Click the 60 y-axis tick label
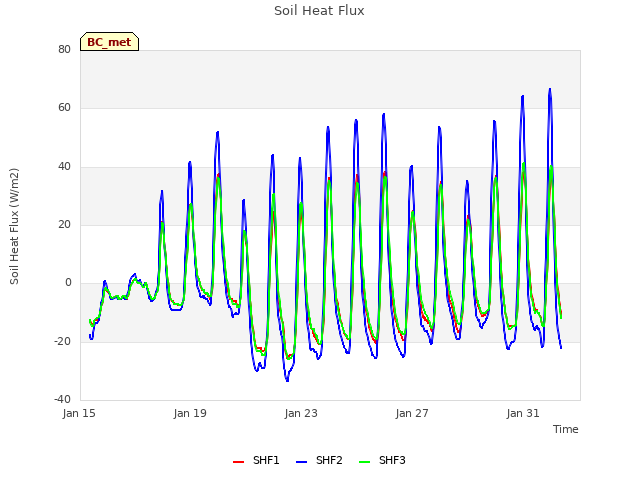Image resolution: width=640 pixels, height=480 pixels. pos(64,108)
